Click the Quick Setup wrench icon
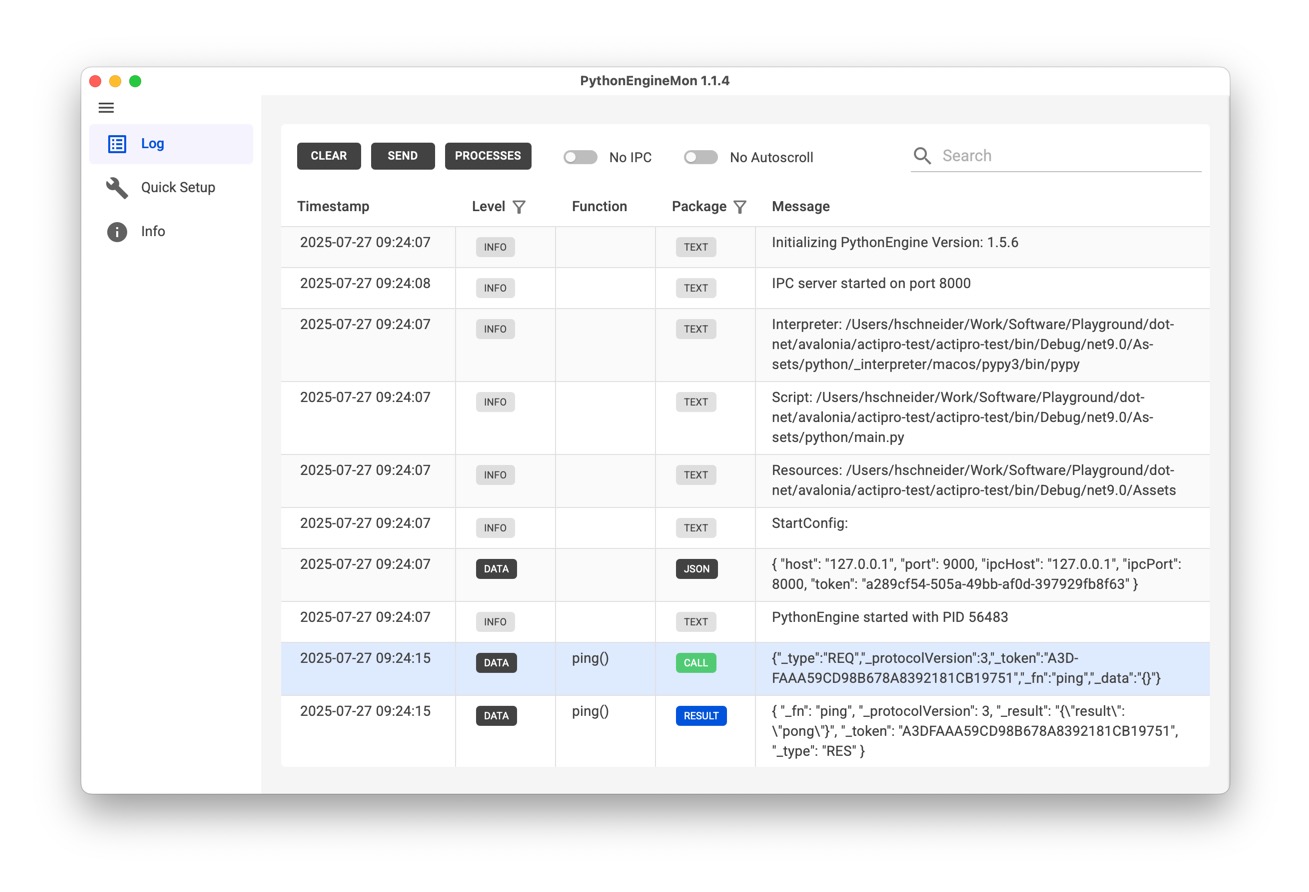Screen dimensions: 1309x892 coord(117,188)
